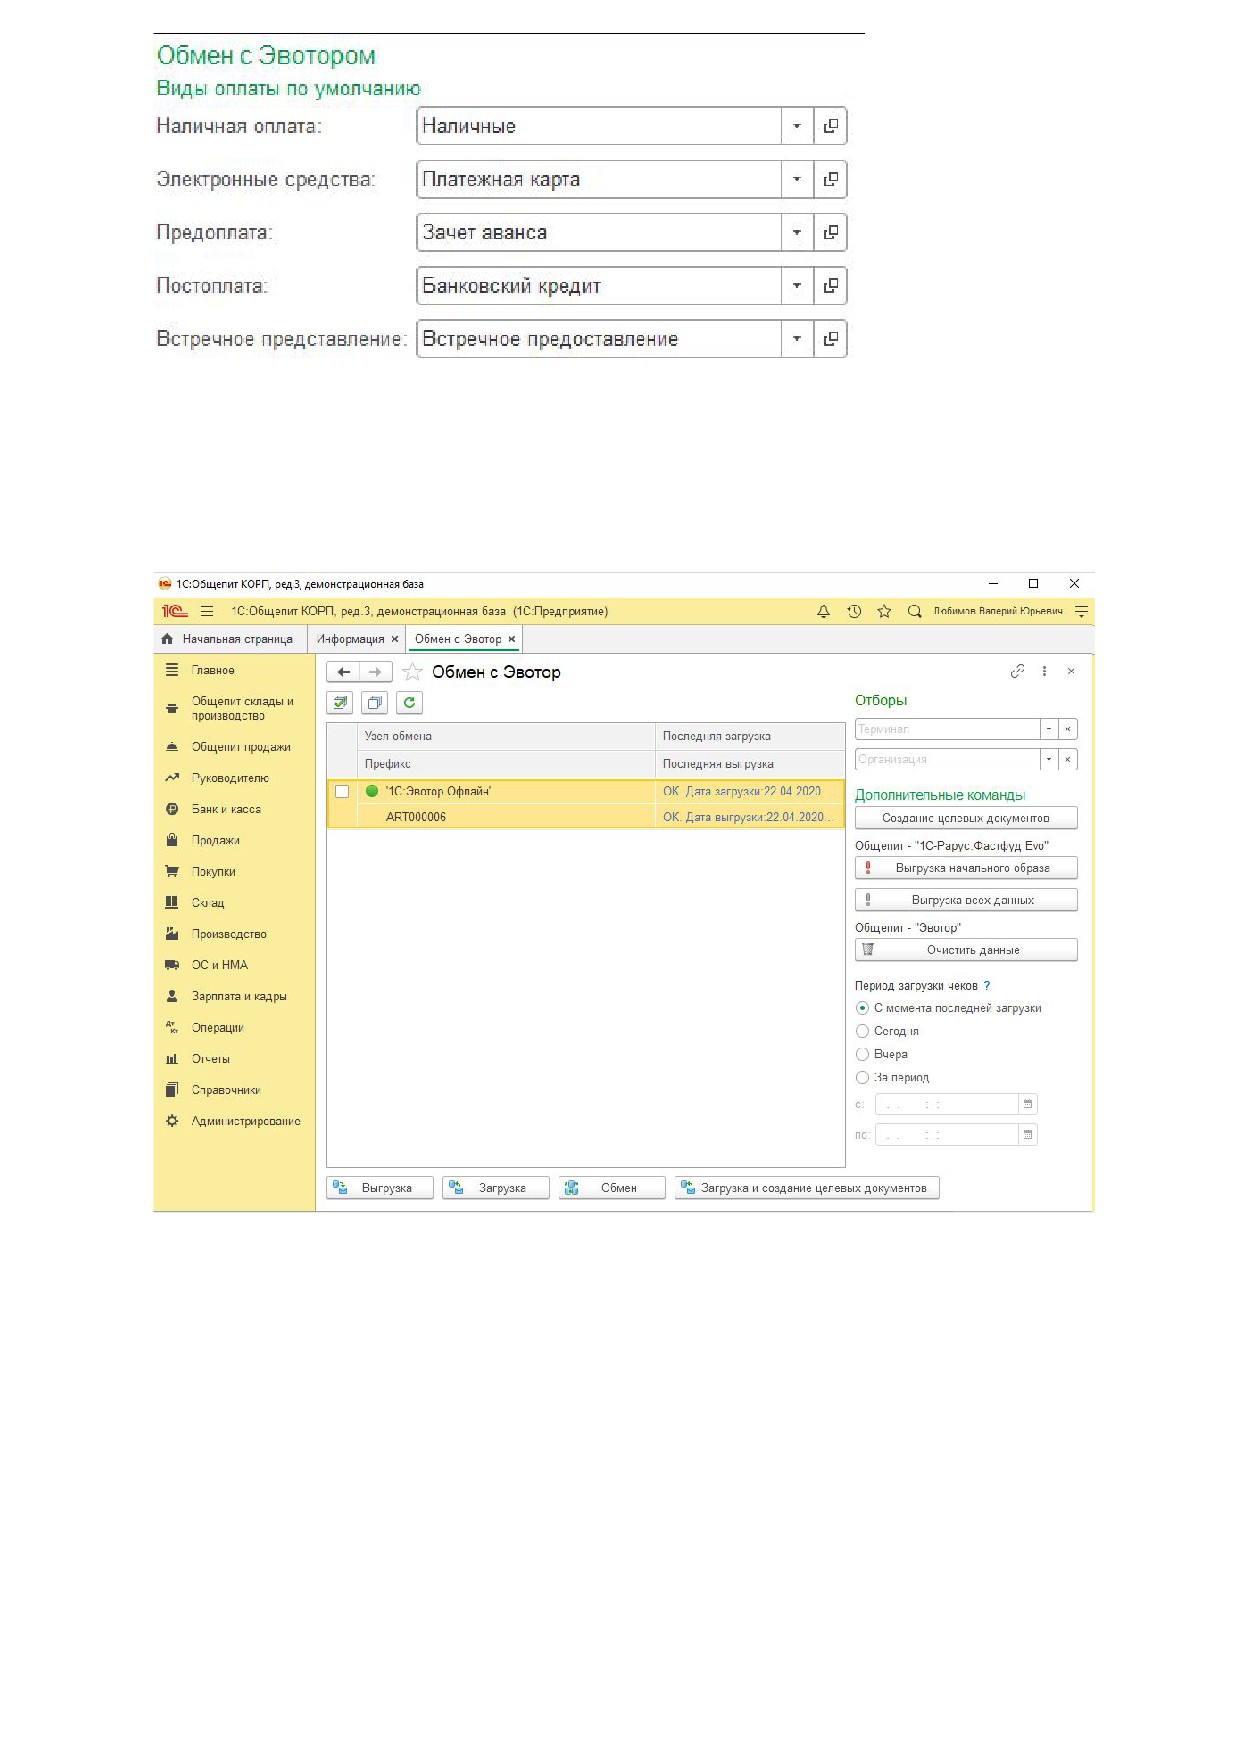Viewport: 1241px width, 1756px height.
Task: Click the Загрузка button at bottom
Action: (x=496, y=1188)
